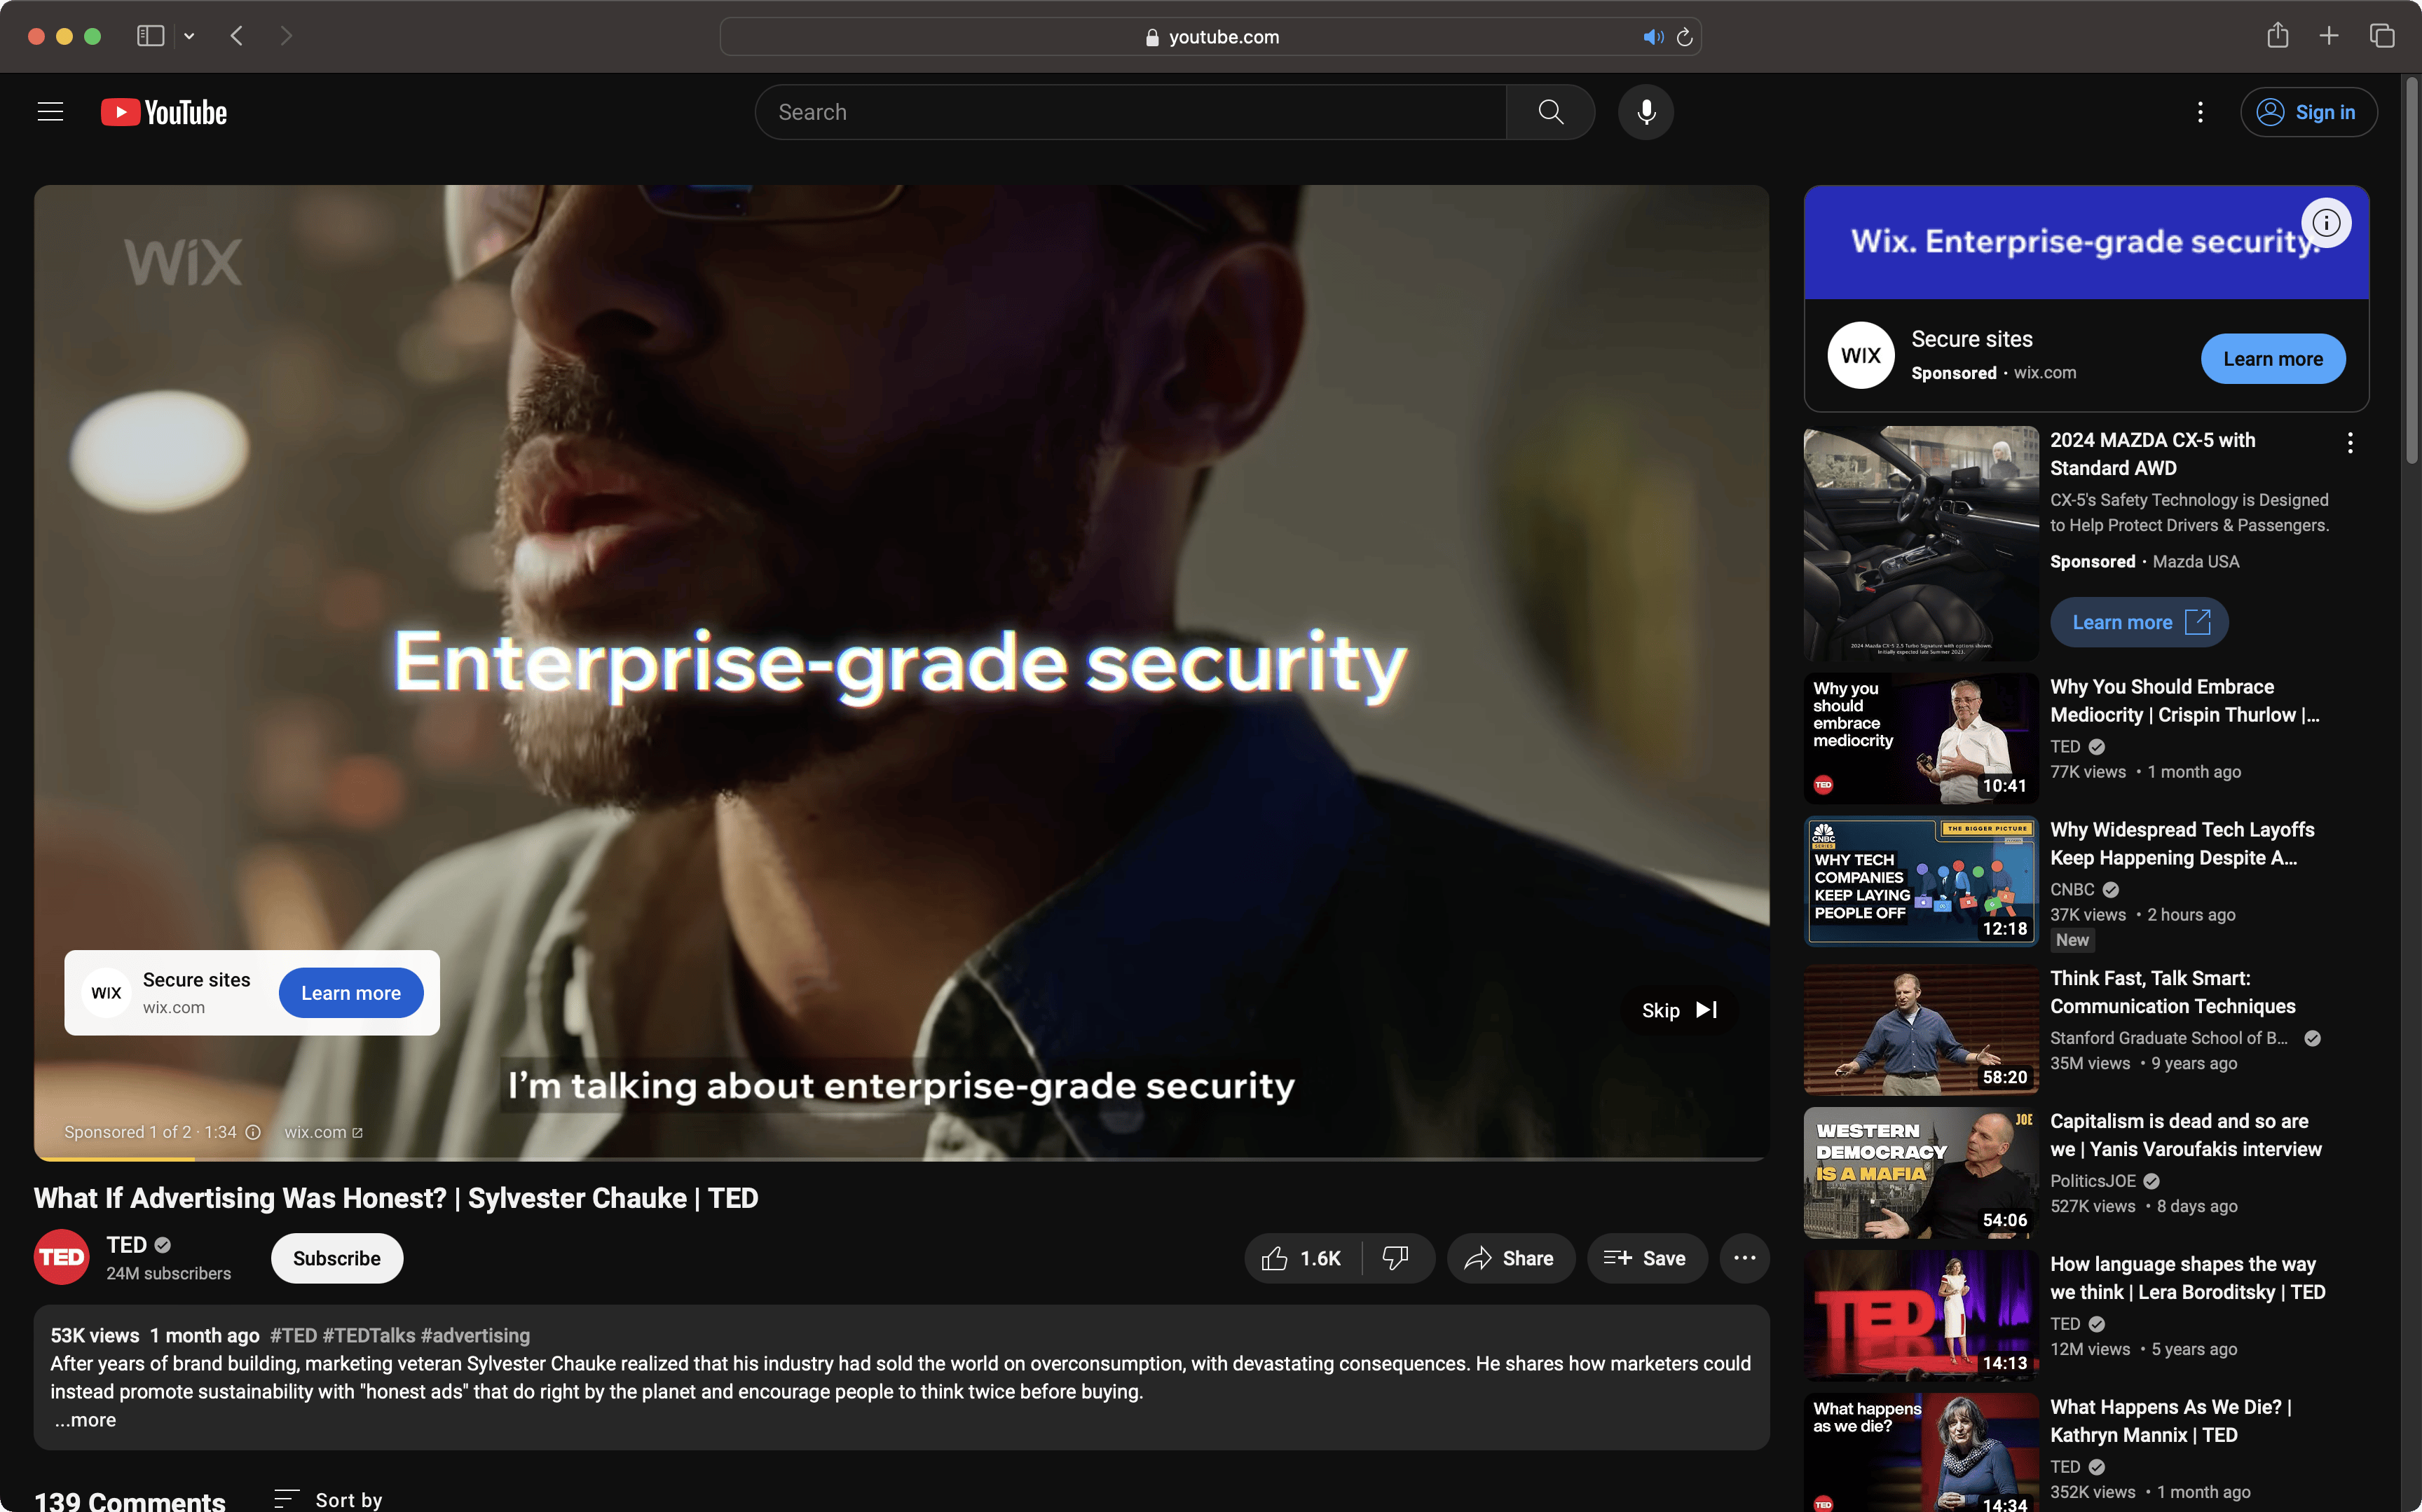Toggle the Safari sidebar button
This screenshot has width=2422, height=1512.
coord(150,36)
